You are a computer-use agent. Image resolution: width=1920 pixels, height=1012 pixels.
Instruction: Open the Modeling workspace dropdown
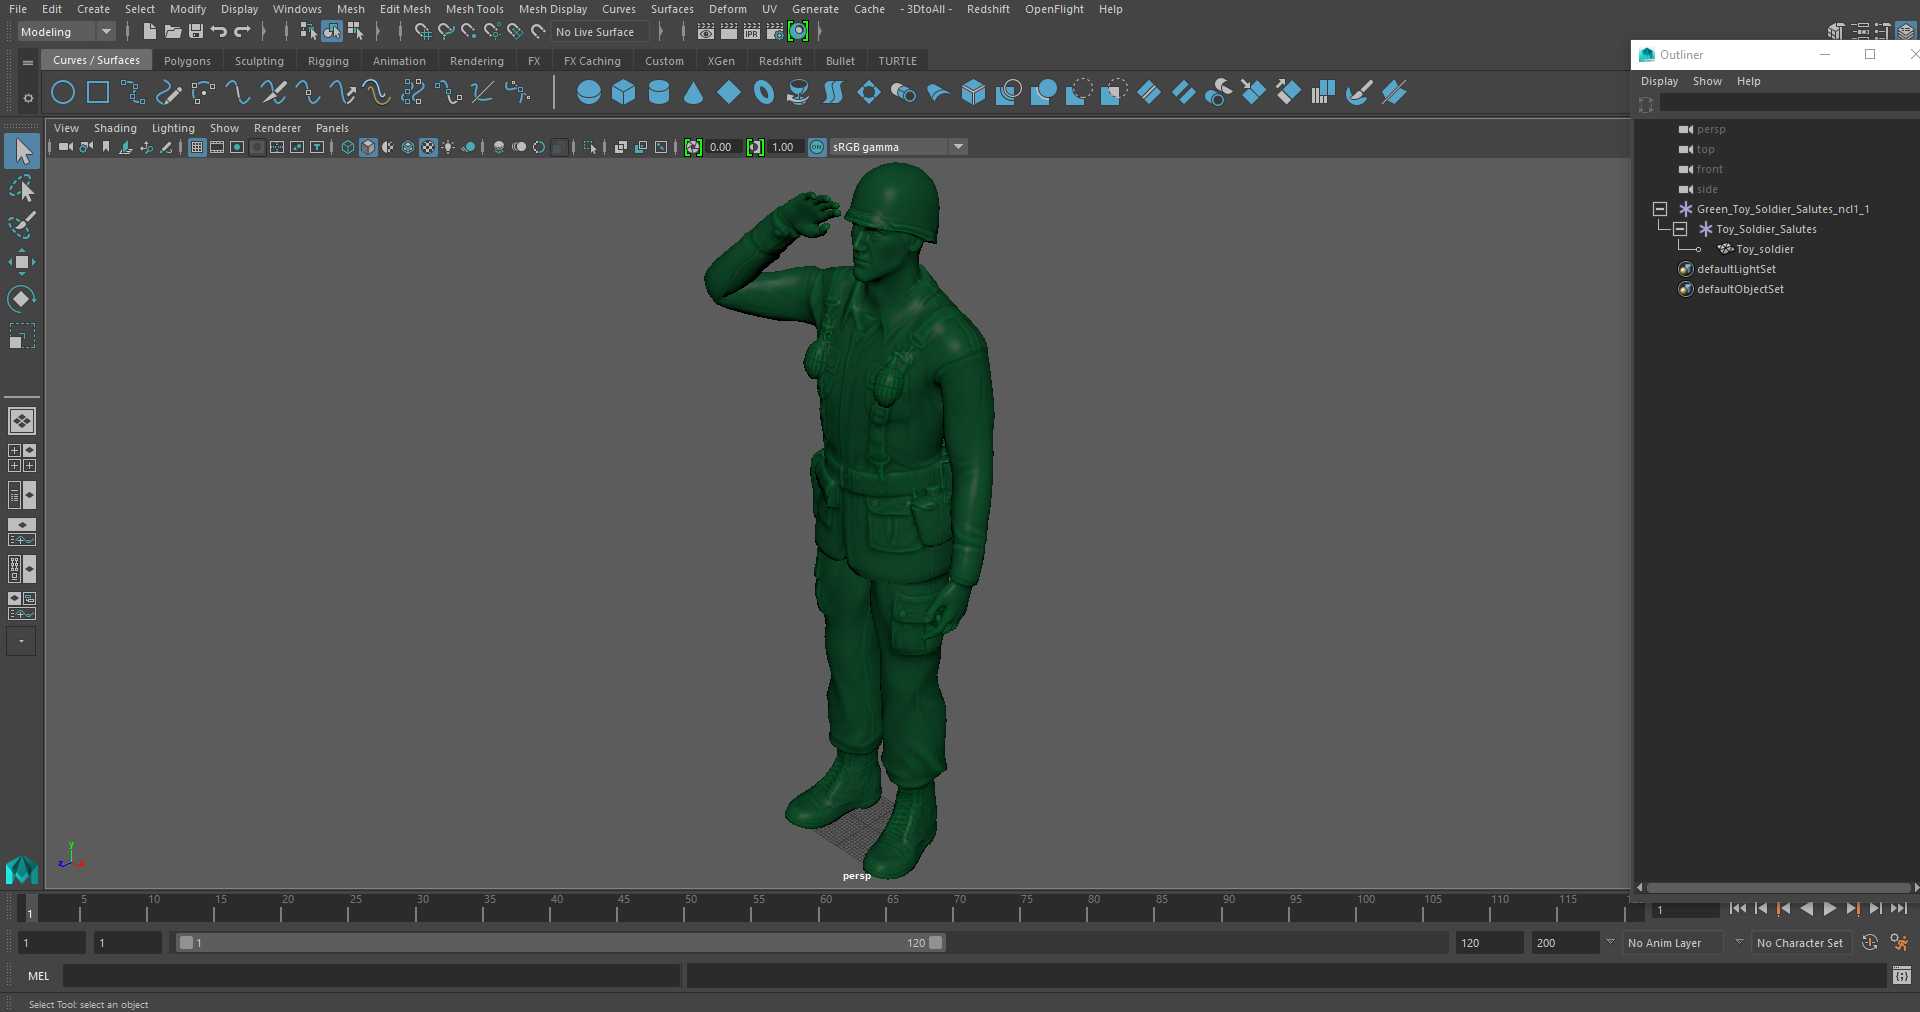pyautogui.click(x=66, y=32)
